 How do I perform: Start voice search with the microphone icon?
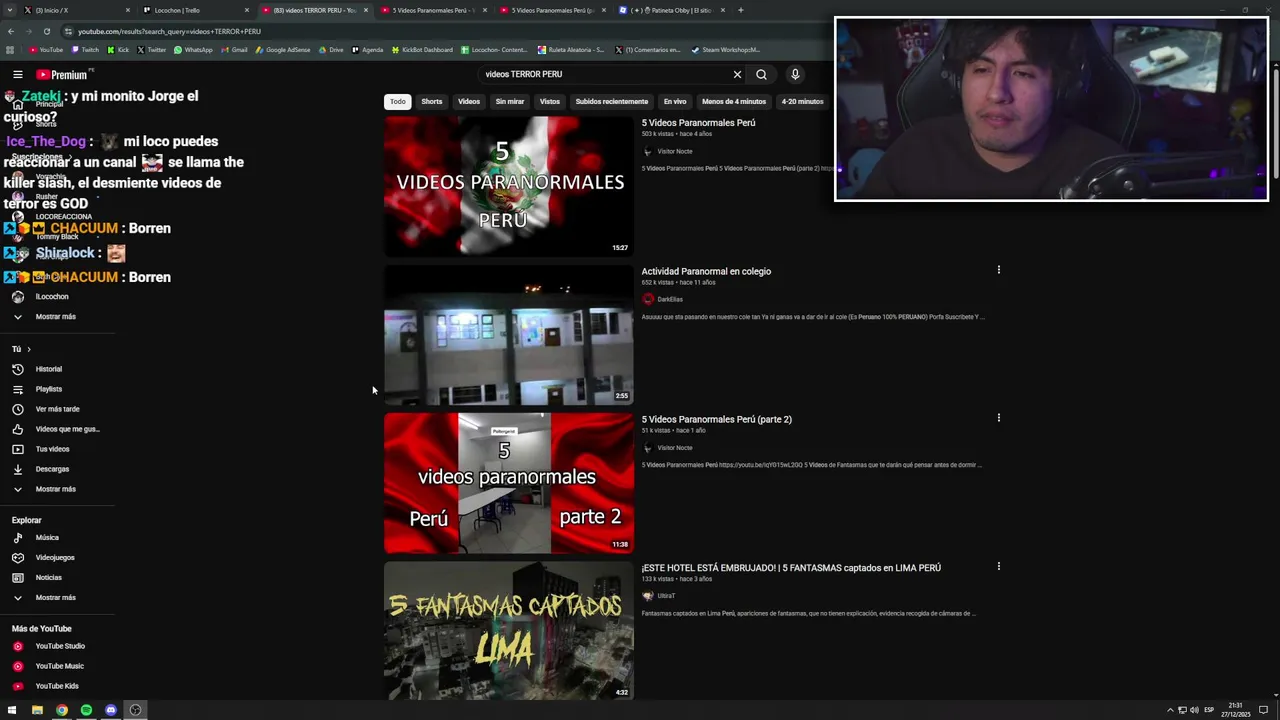[x=795, y=74]
